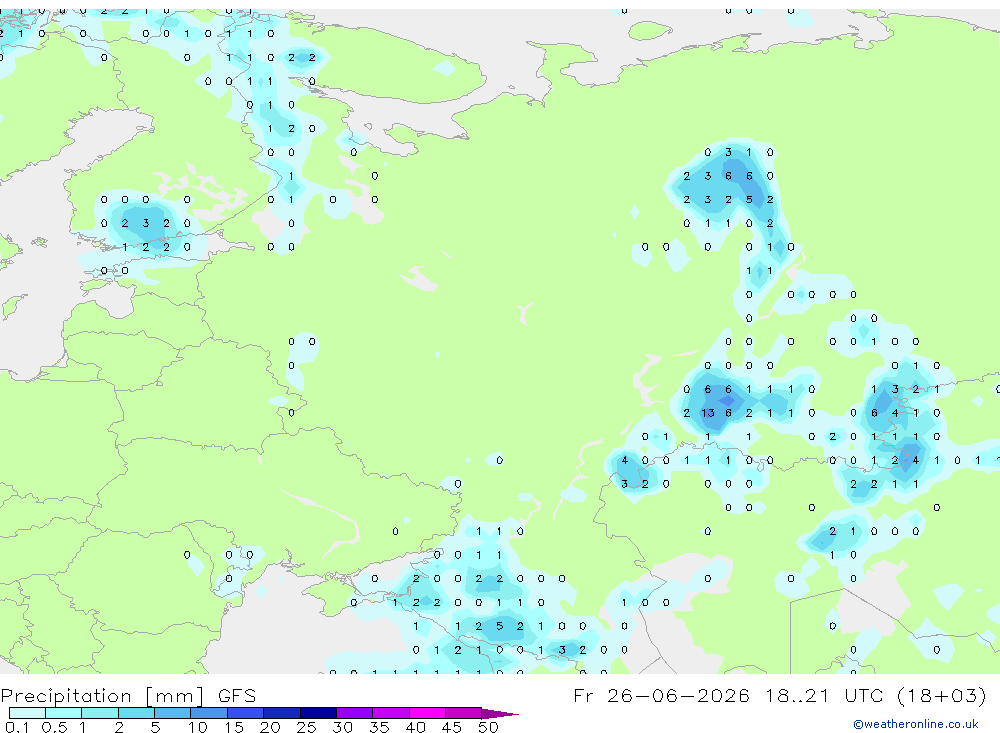1000x733 pixels.
Task: Click the '13' precipitation value on map
Action: click(708, 413)
